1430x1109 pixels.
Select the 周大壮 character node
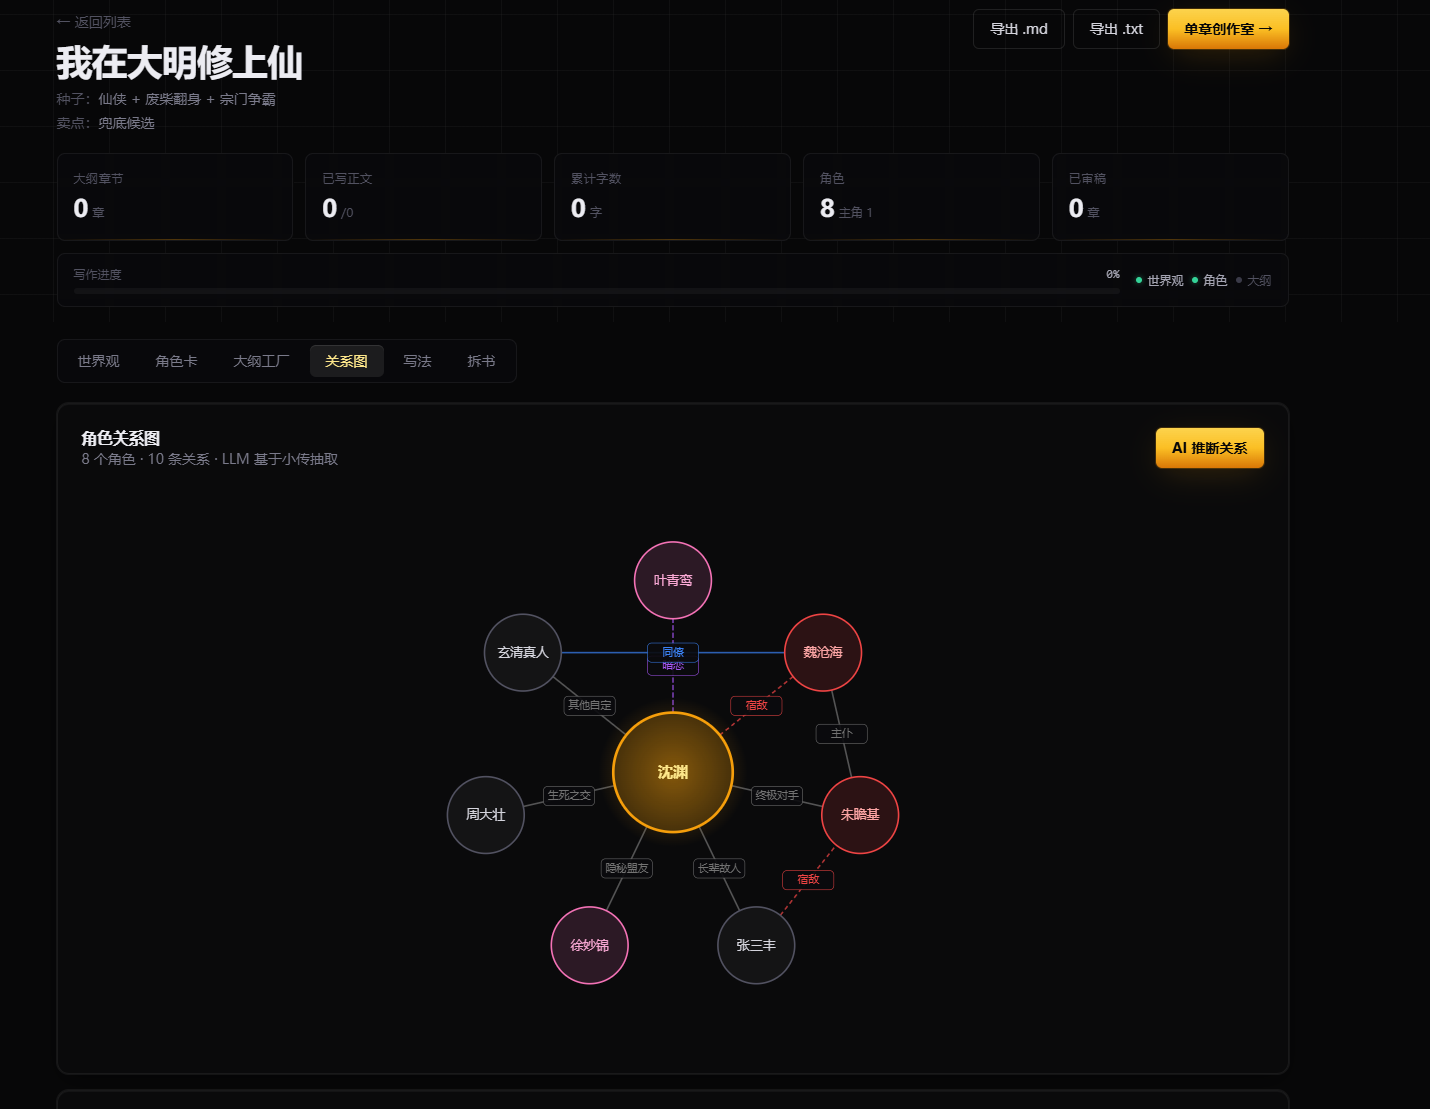(486, 815)
